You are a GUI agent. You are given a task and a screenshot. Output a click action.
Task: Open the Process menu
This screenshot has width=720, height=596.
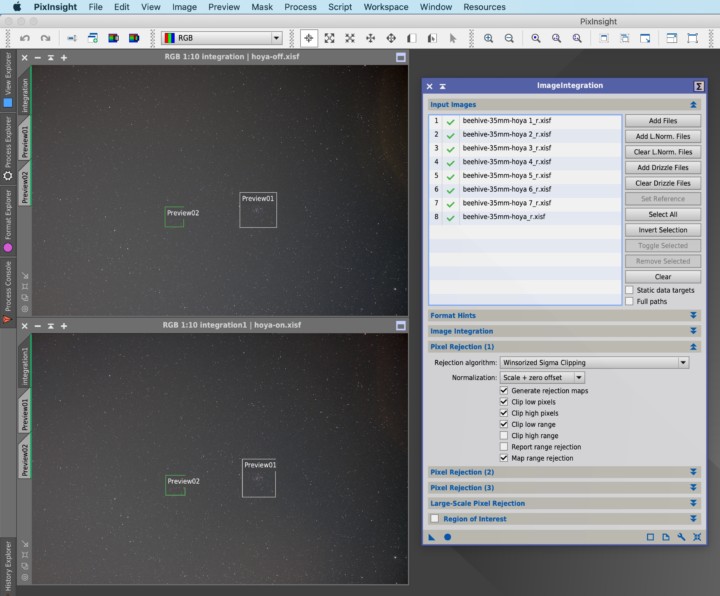point(300,7)
